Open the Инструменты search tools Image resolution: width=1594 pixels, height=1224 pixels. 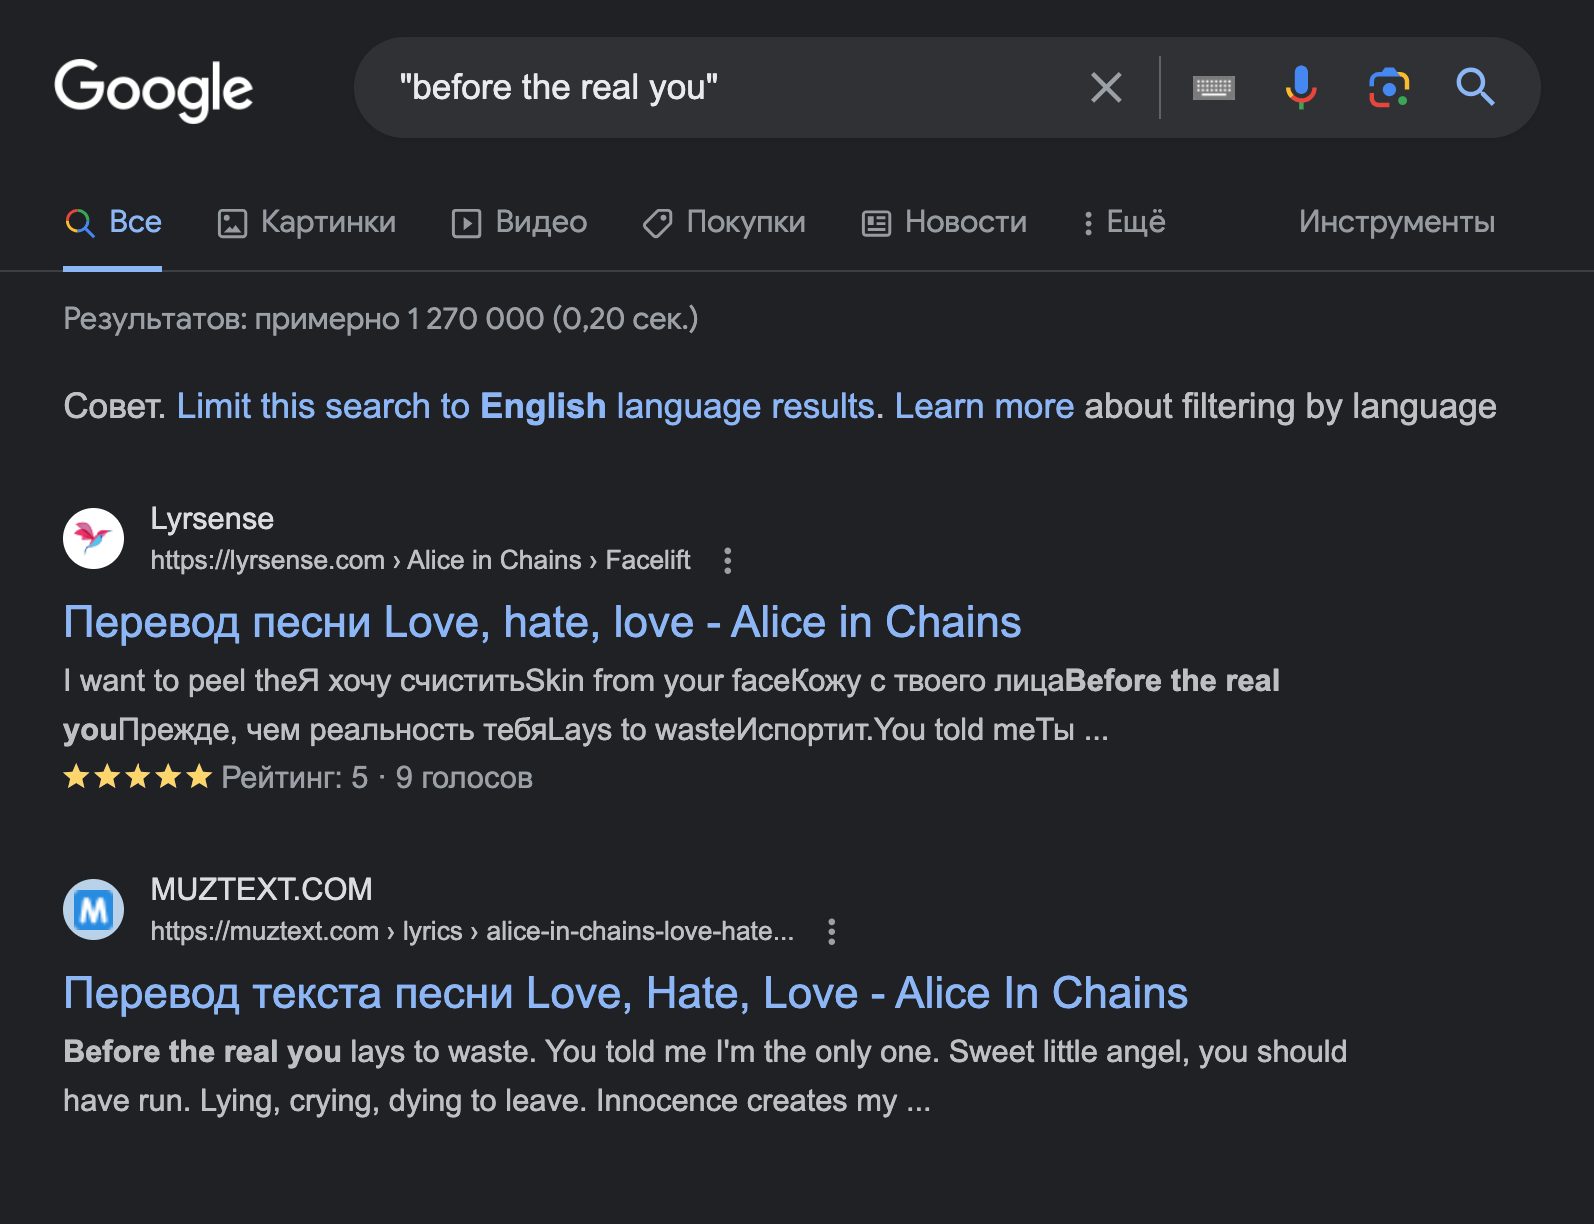[x=1397, y=222]
